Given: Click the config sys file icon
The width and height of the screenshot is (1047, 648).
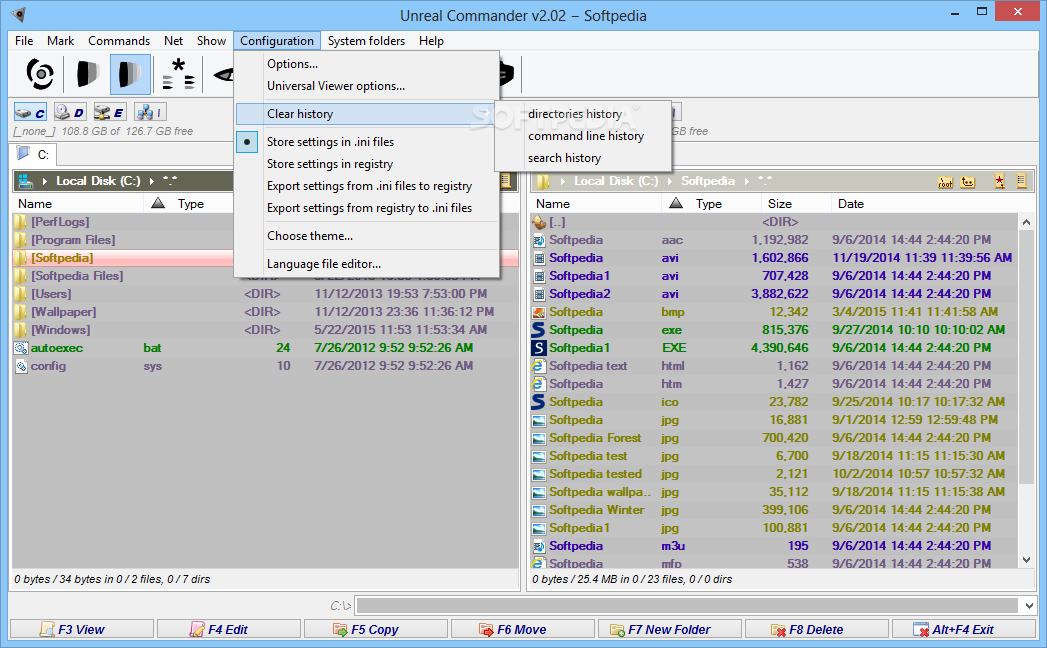Looking at the screenshot, I should (x=21, y=366).
